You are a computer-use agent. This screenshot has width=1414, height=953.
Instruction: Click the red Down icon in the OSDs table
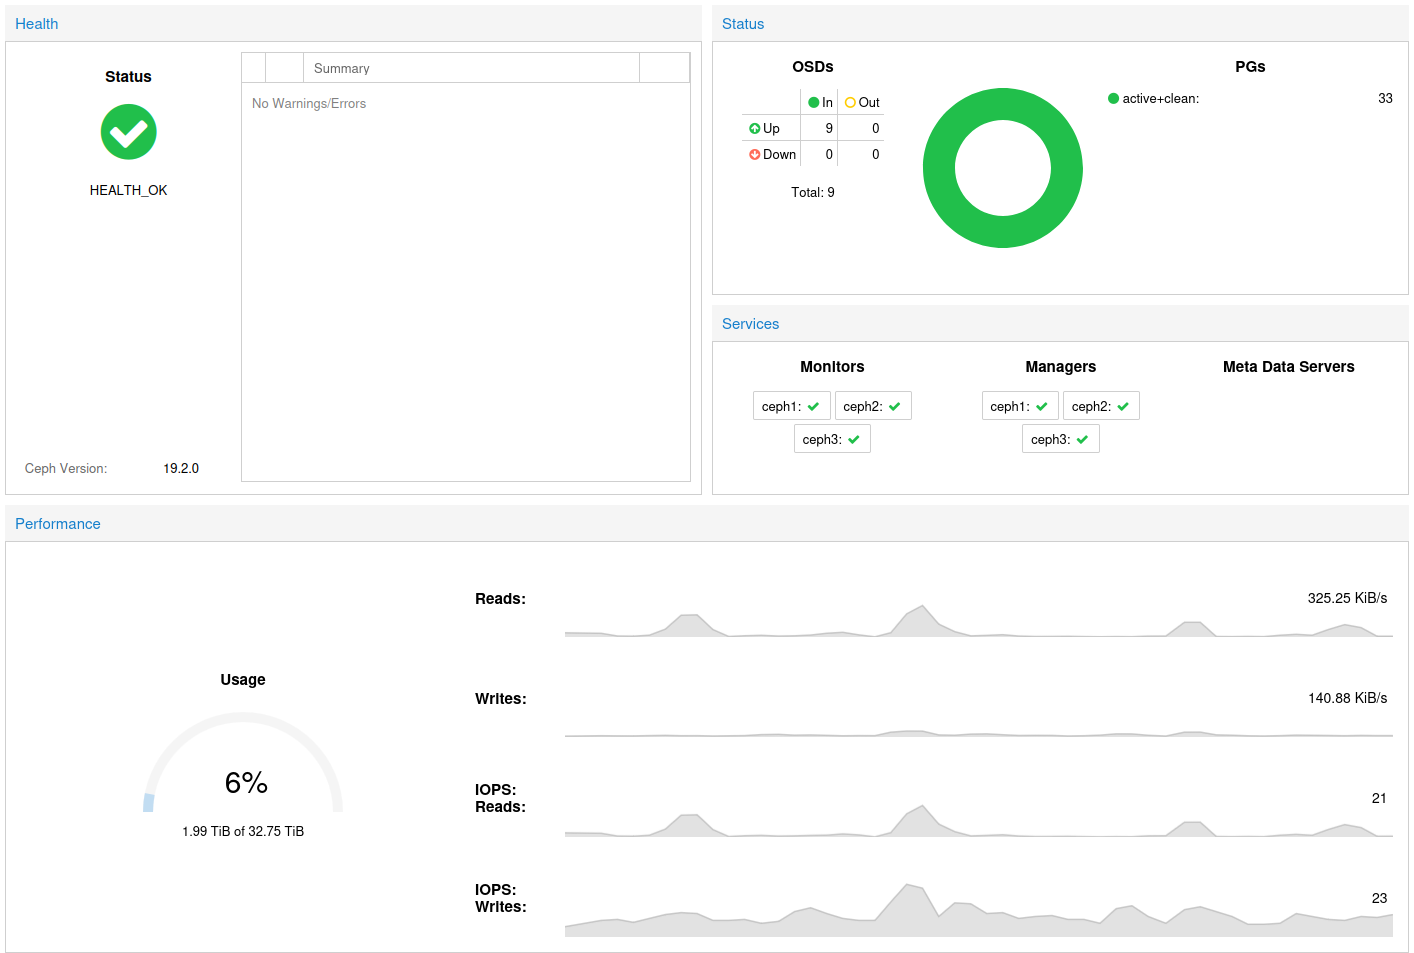[x=755, y=154]
